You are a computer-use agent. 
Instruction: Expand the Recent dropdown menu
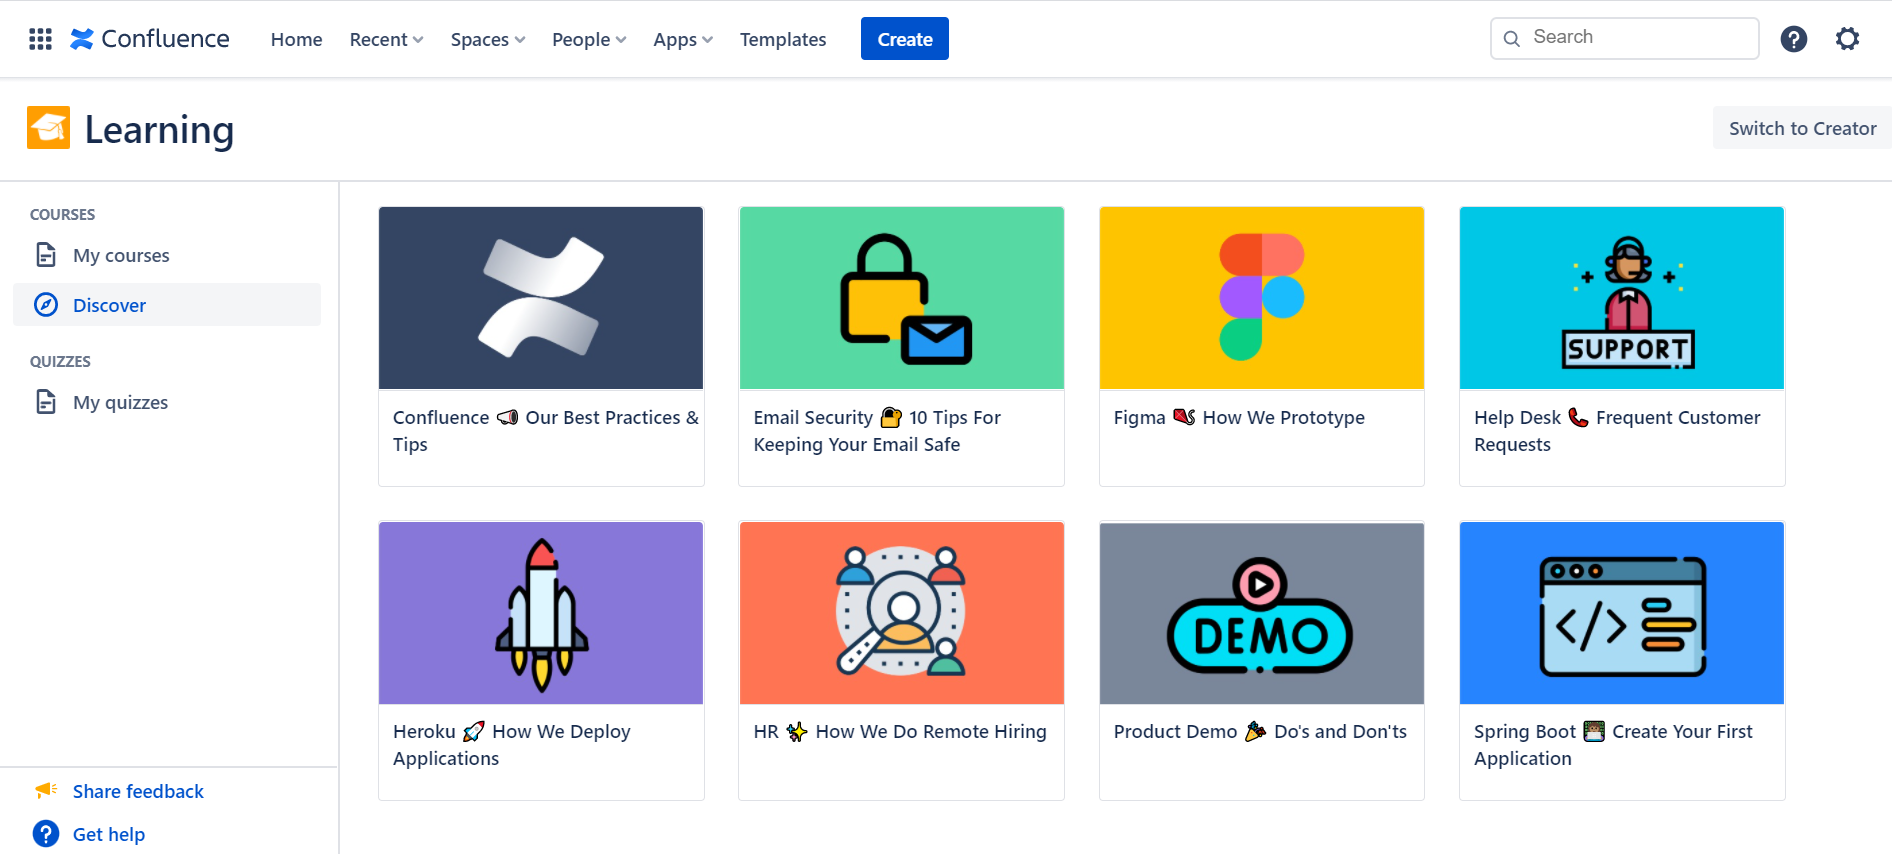[386, 39]
